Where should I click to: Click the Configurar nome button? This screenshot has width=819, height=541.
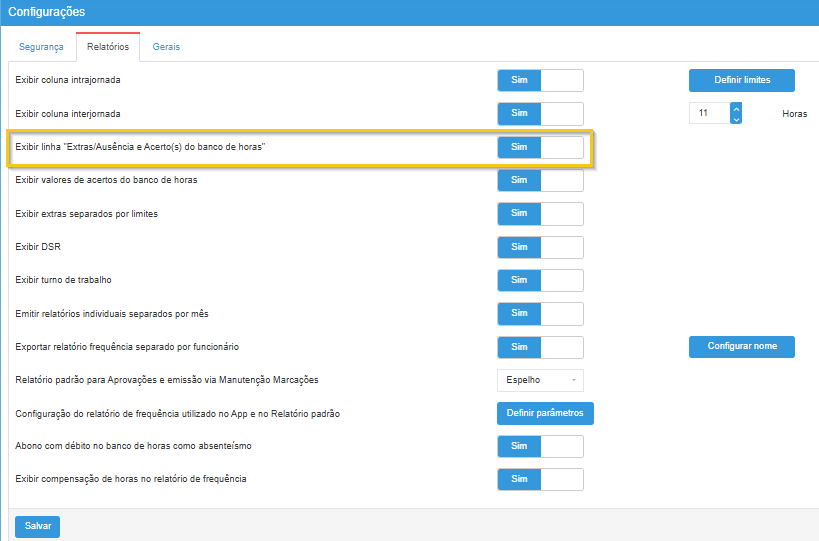click(x=741, y=346)
